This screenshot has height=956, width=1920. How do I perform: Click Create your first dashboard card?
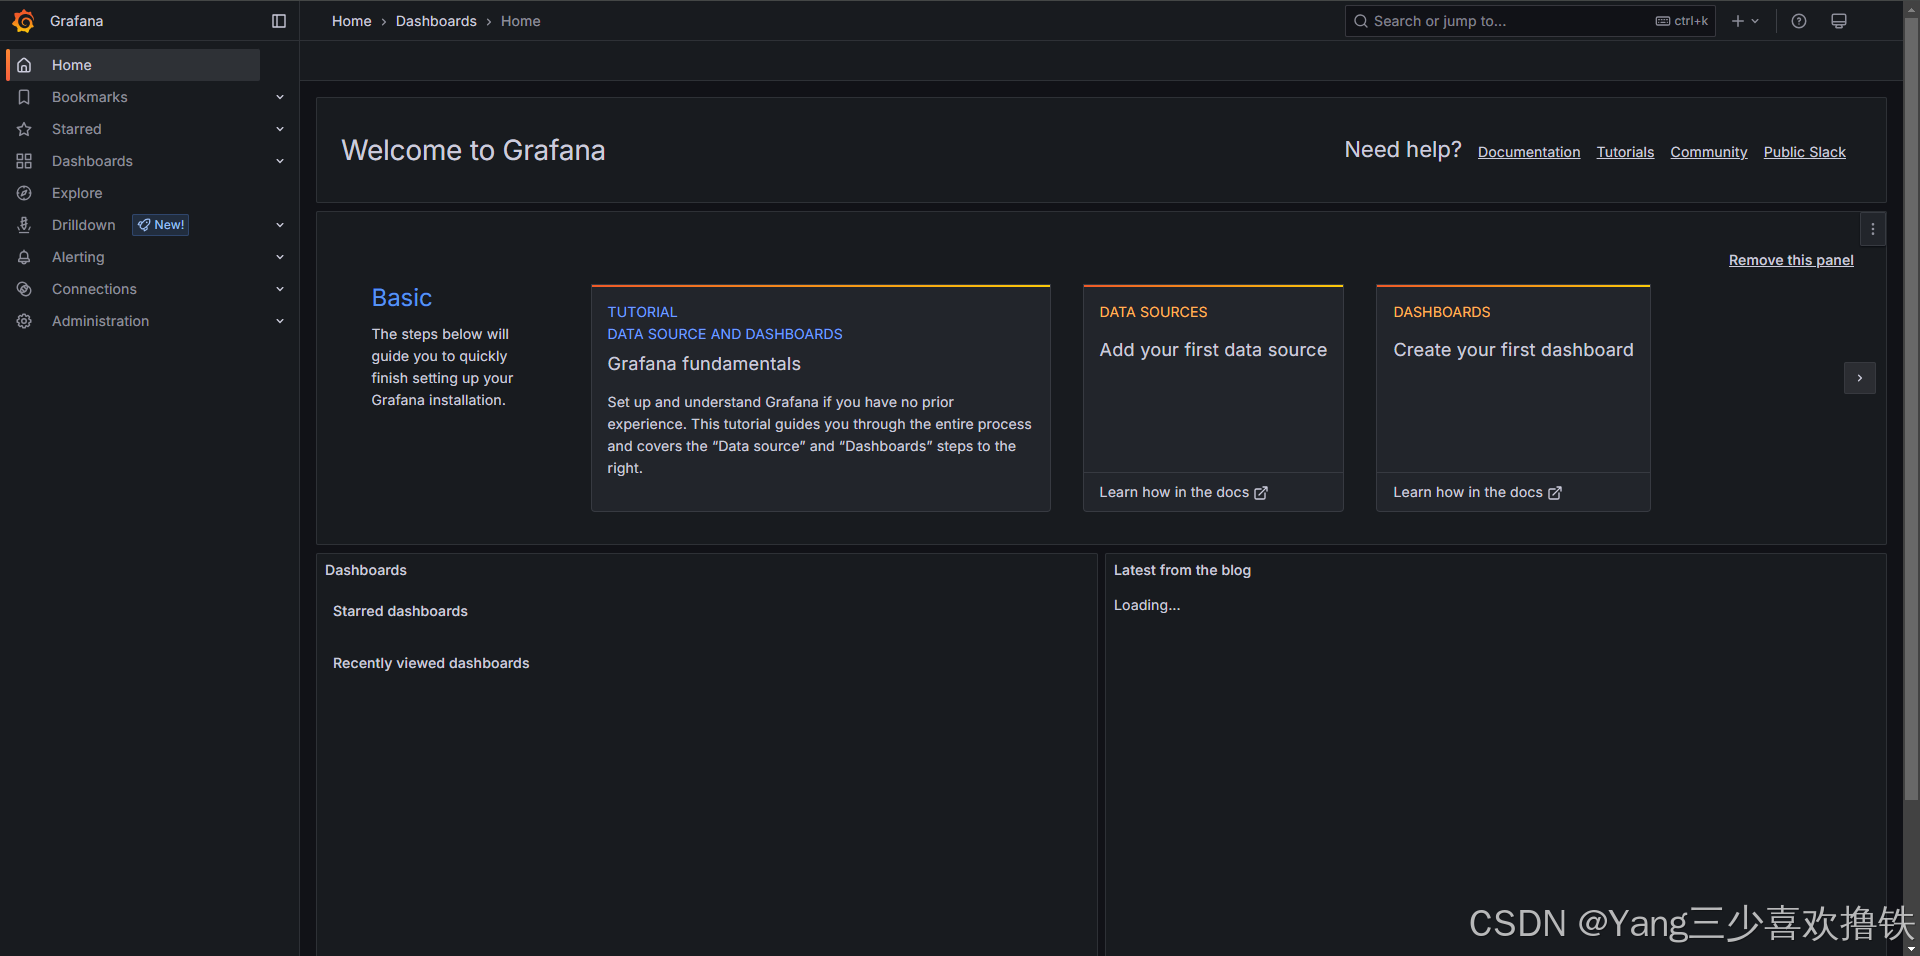click(1513, 398)
